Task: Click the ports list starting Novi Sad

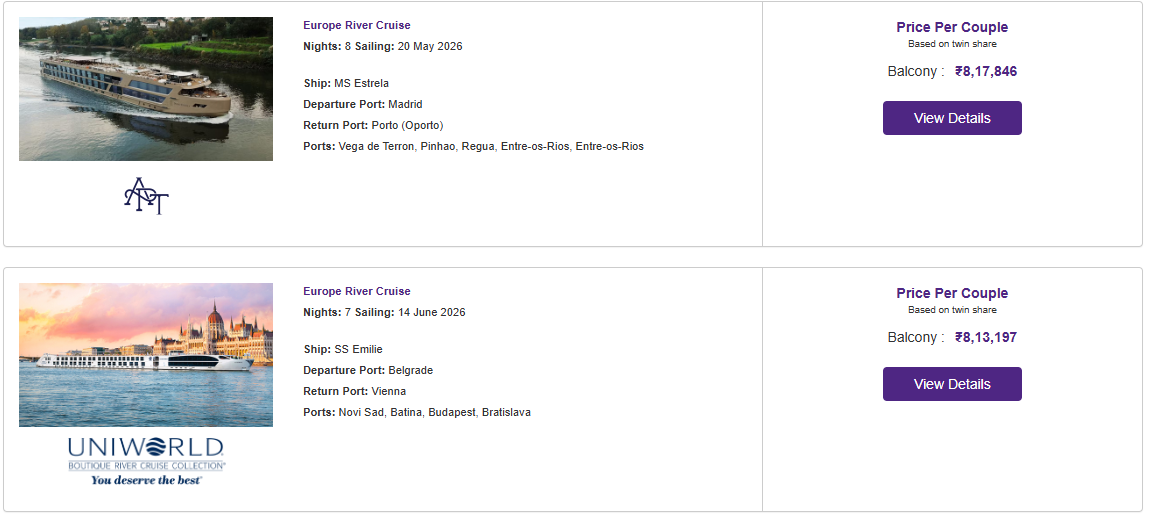Action: click(417, 413)
